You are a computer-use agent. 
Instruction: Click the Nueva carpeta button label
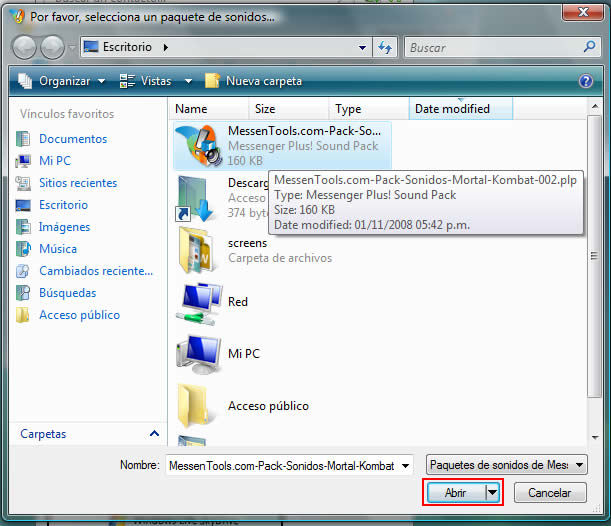point(264,81)
